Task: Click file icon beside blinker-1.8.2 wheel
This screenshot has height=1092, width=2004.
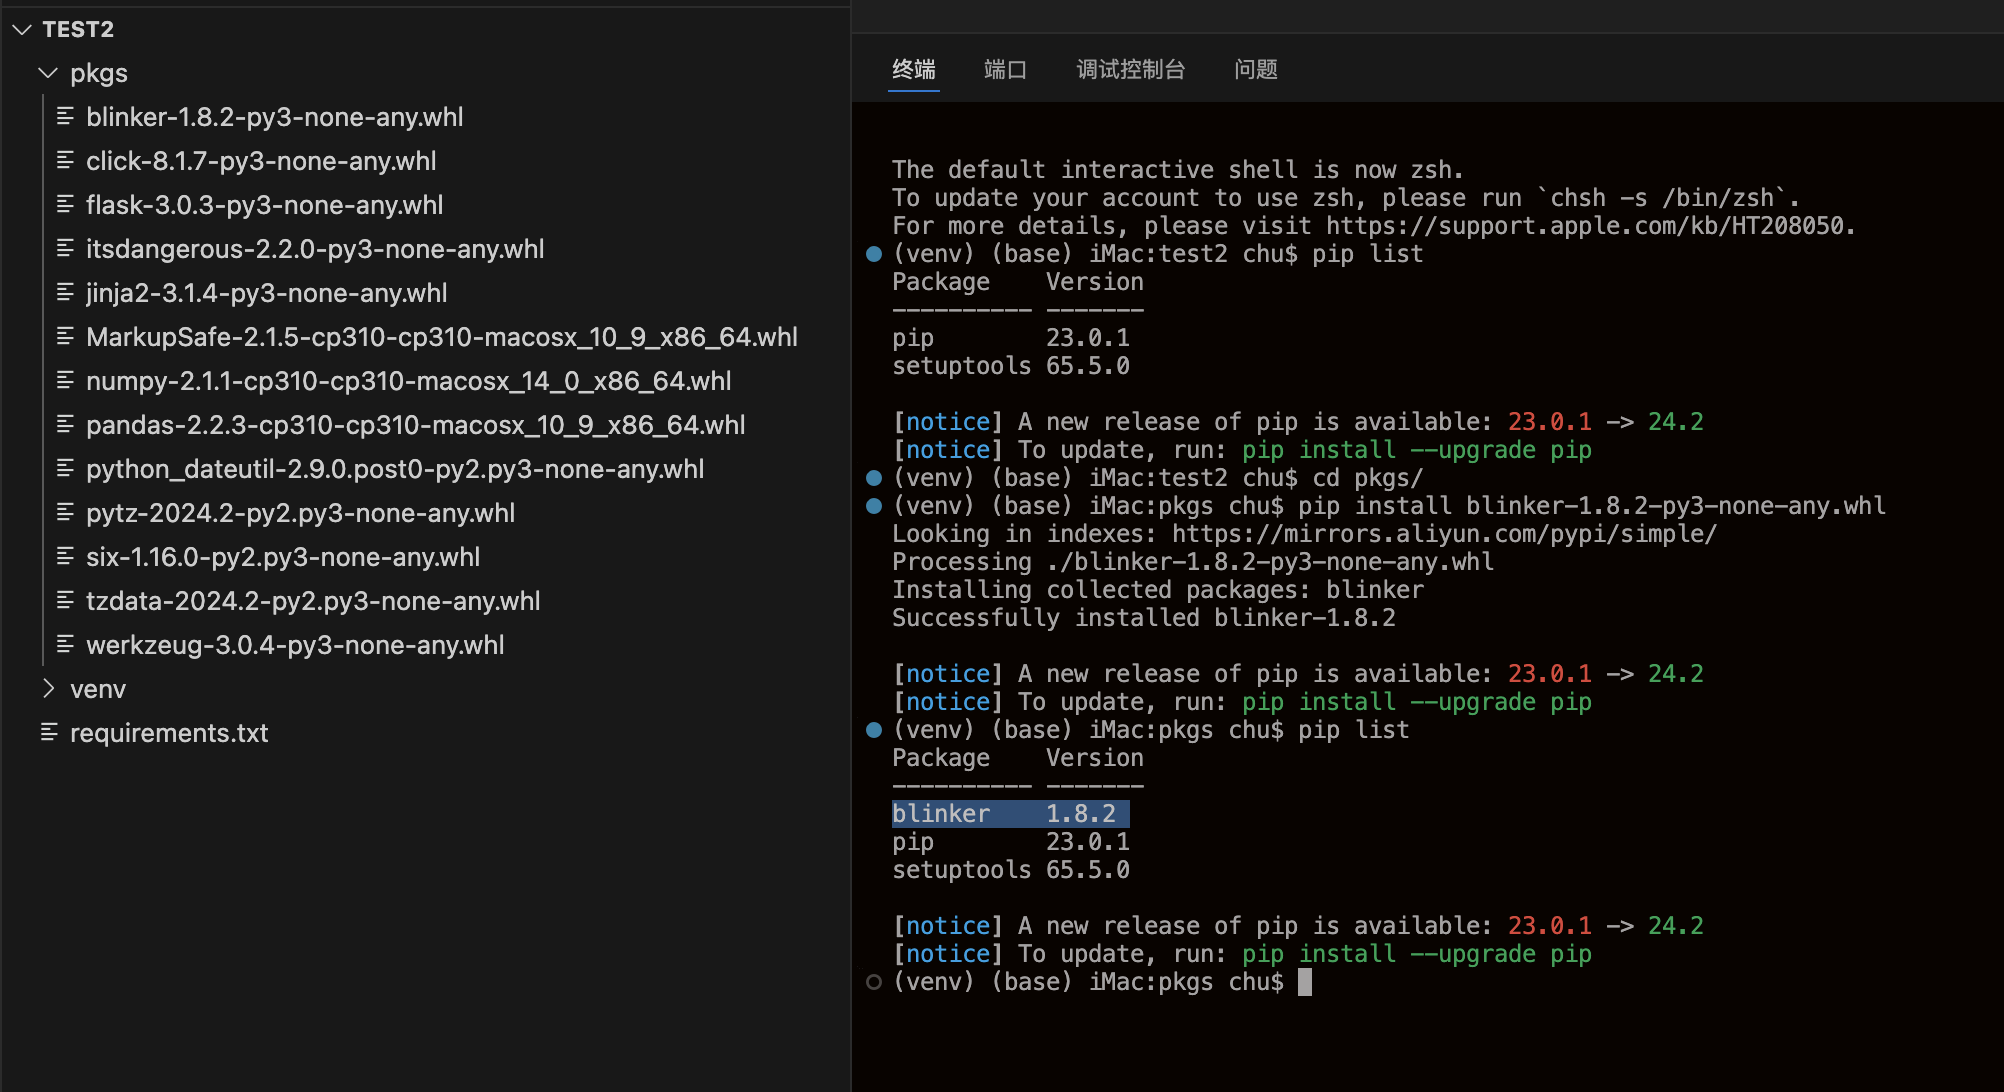Action: [x=65, y=117]
